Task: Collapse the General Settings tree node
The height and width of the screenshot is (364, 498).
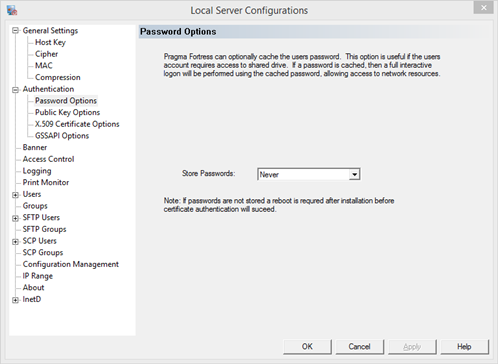Action: coord(15,31)
